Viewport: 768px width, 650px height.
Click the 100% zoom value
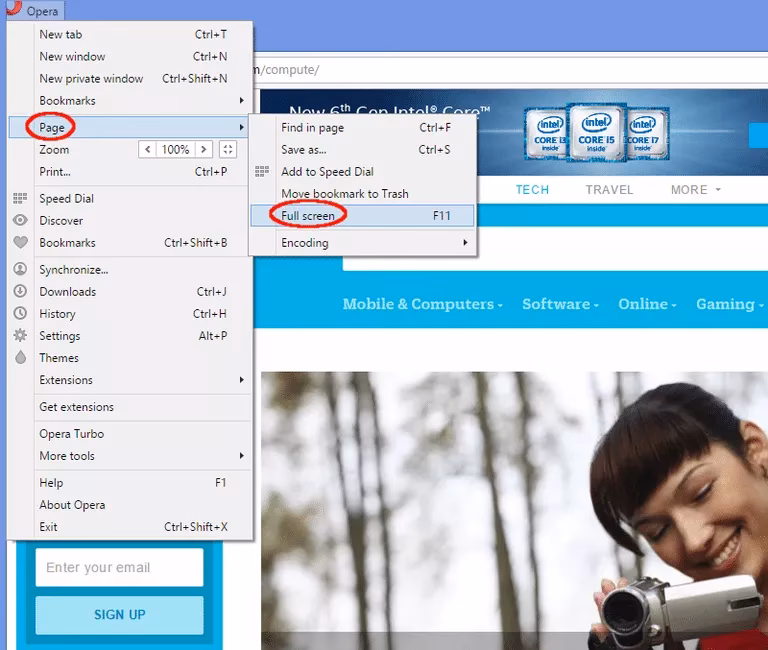tap(175, 149)
